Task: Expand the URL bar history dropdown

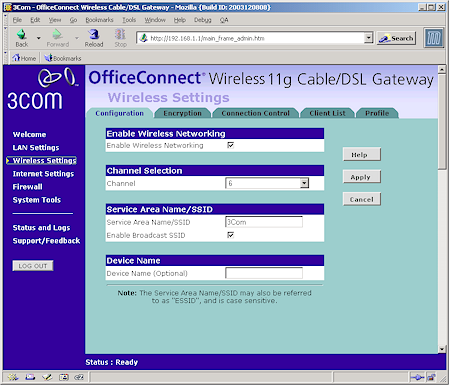Action: point(368,38)
